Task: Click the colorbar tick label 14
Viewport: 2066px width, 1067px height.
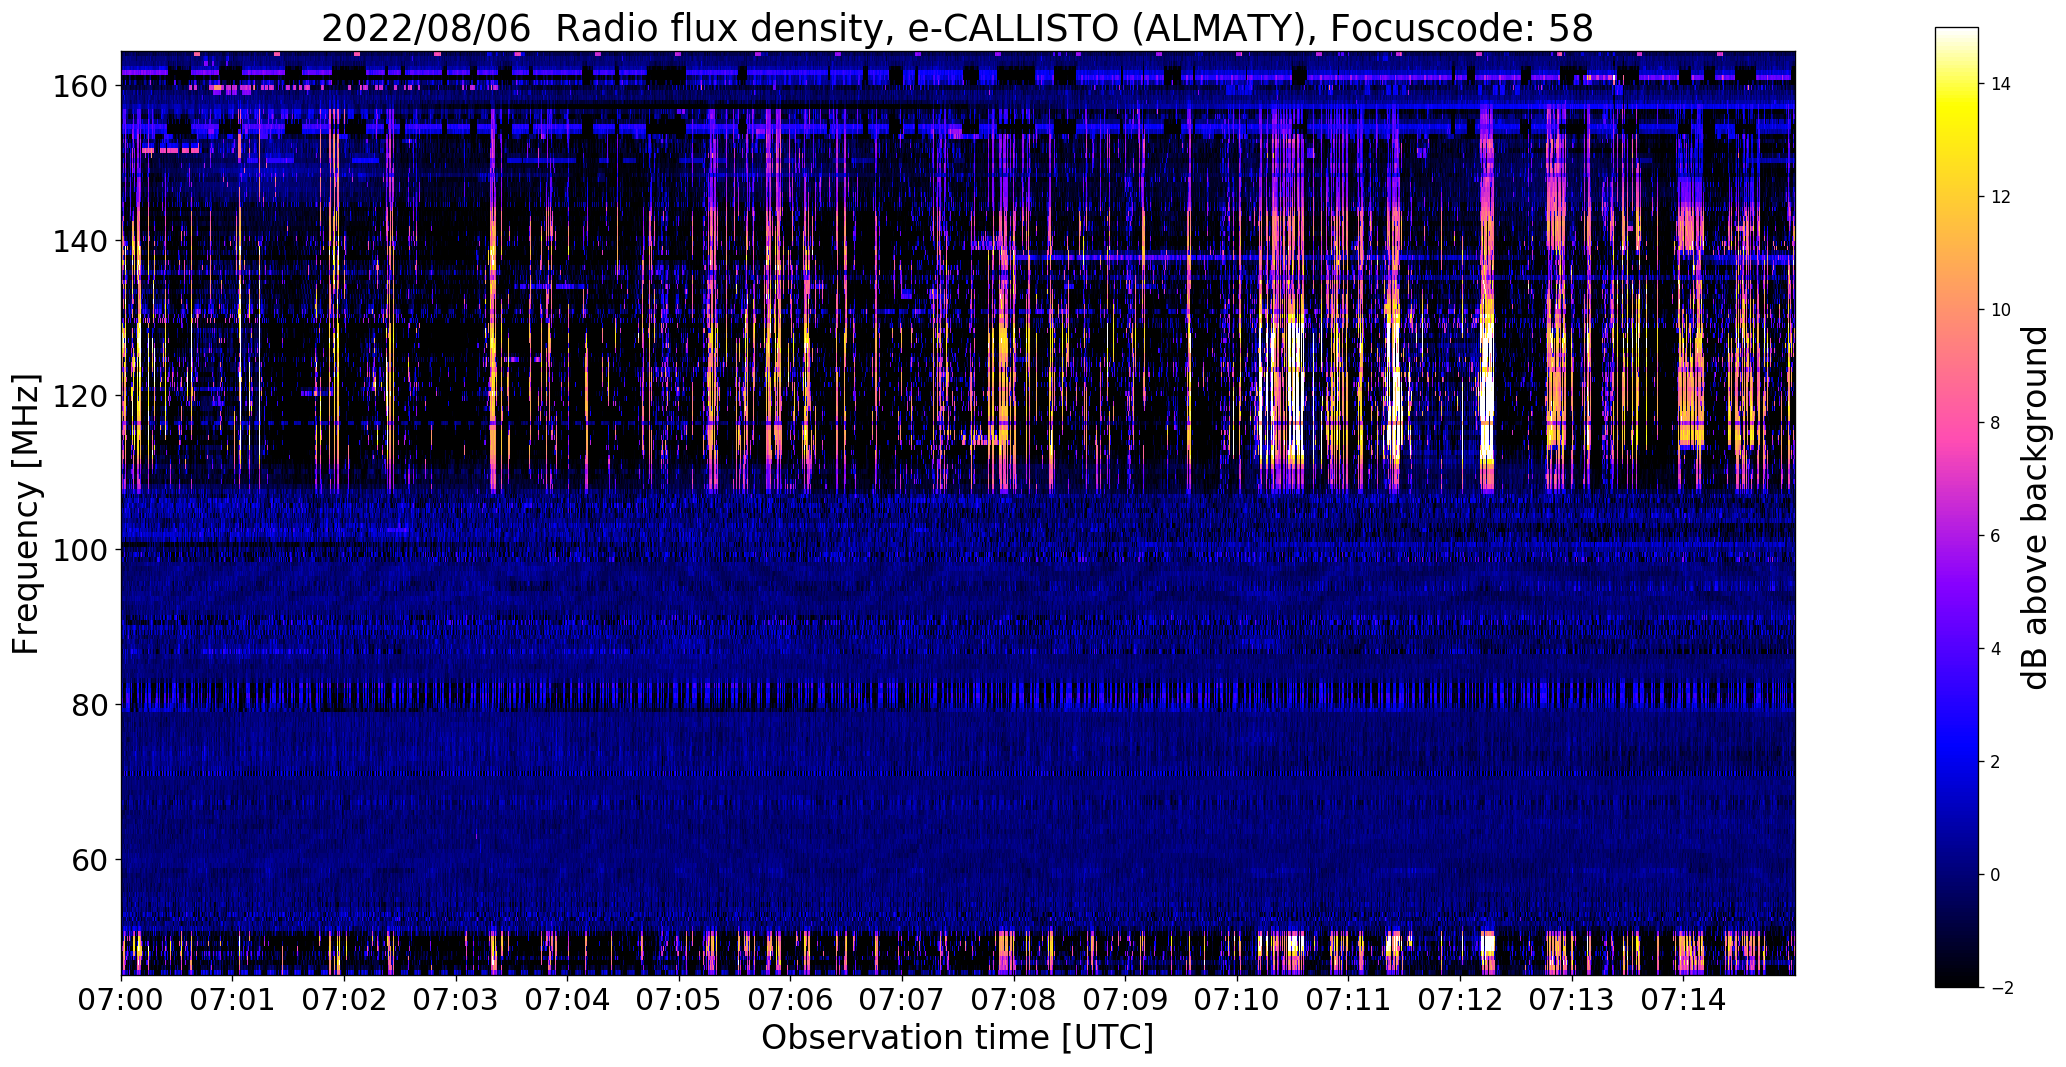Action: (x=2001, y=84)
